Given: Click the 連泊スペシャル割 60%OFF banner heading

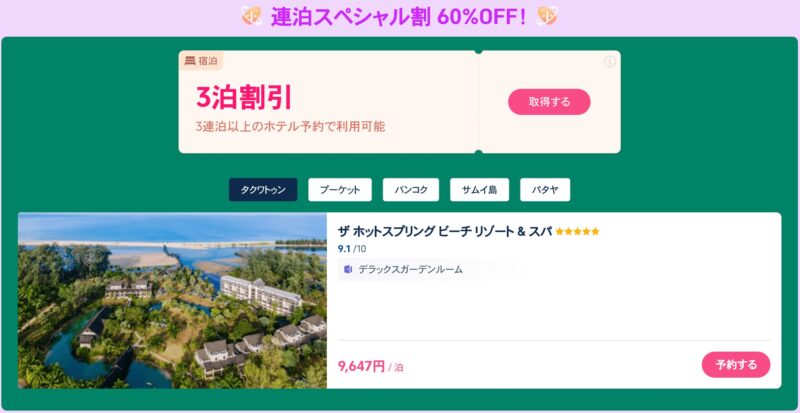Looking at the screenshot, I should (x=398, y=17).
